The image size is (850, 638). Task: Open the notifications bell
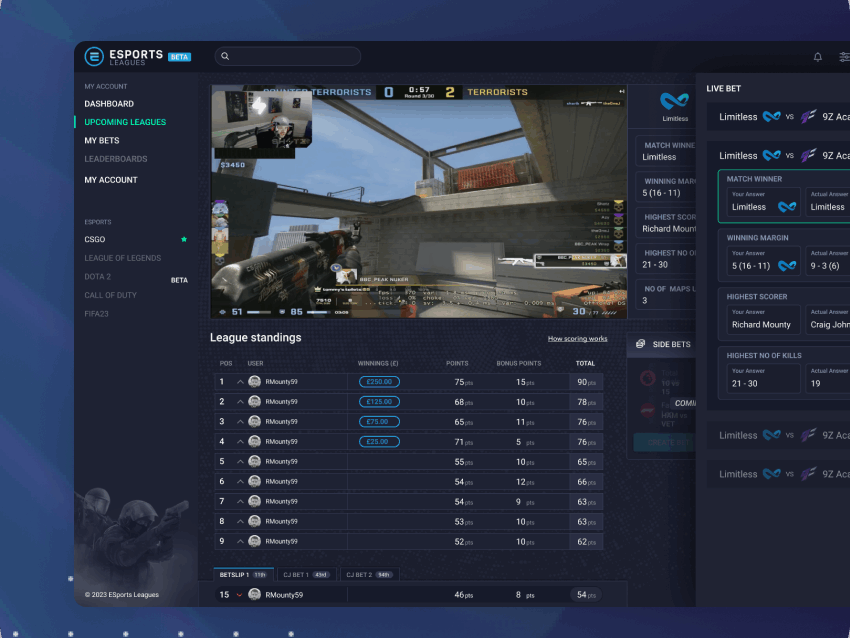coord(818,57)
